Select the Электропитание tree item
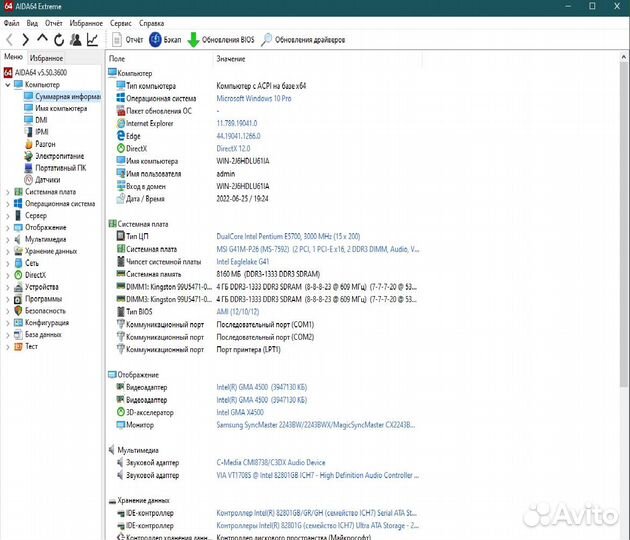630x540 pixels. click(54, 156)
